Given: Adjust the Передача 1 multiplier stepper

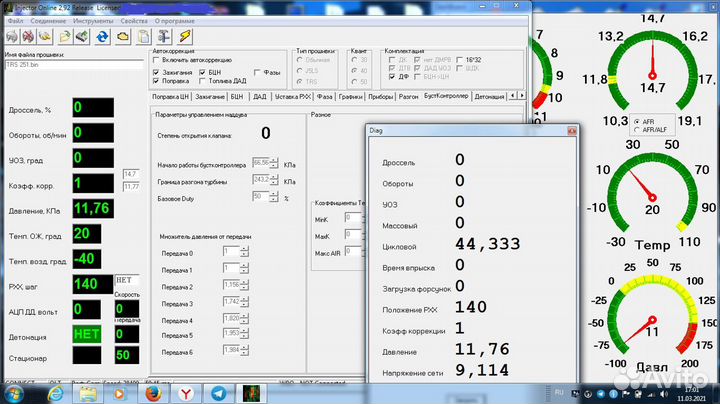Looking at the screenshot, I should click(244, 269).
